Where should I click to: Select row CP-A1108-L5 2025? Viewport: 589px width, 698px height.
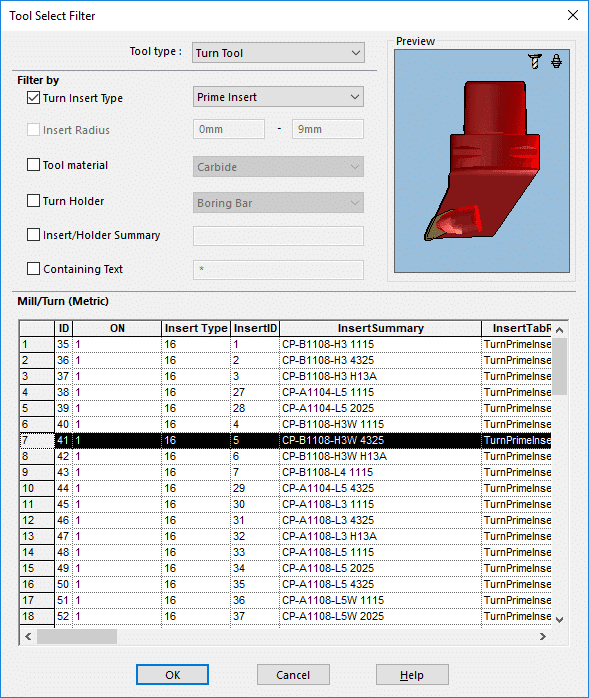pos(285,568)
